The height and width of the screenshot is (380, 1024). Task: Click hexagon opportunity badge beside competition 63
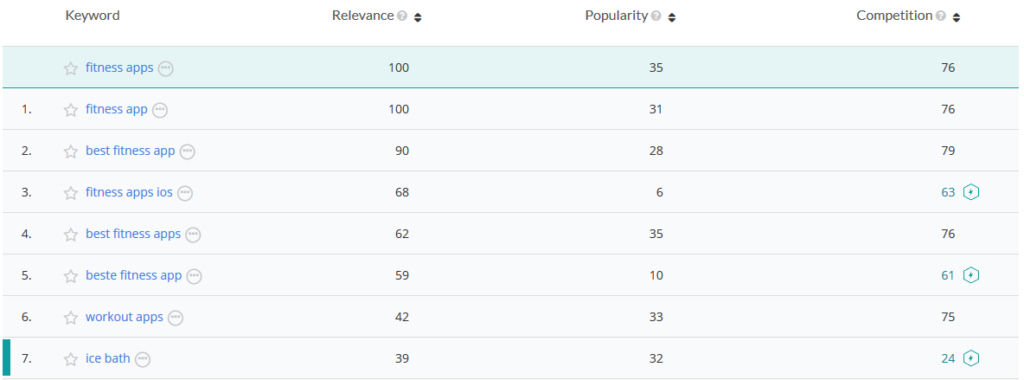[972, 193]
